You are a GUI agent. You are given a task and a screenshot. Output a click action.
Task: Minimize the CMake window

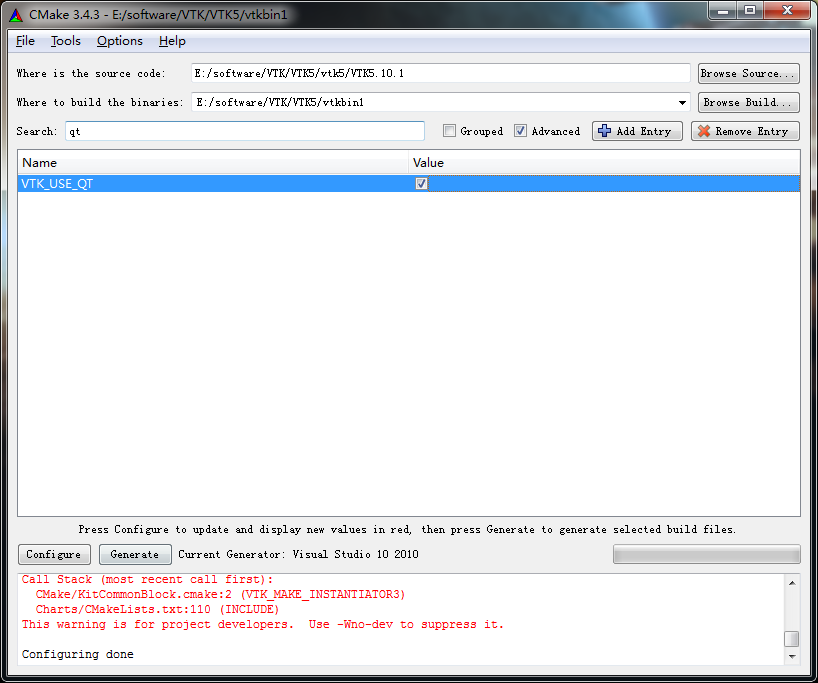723,10
